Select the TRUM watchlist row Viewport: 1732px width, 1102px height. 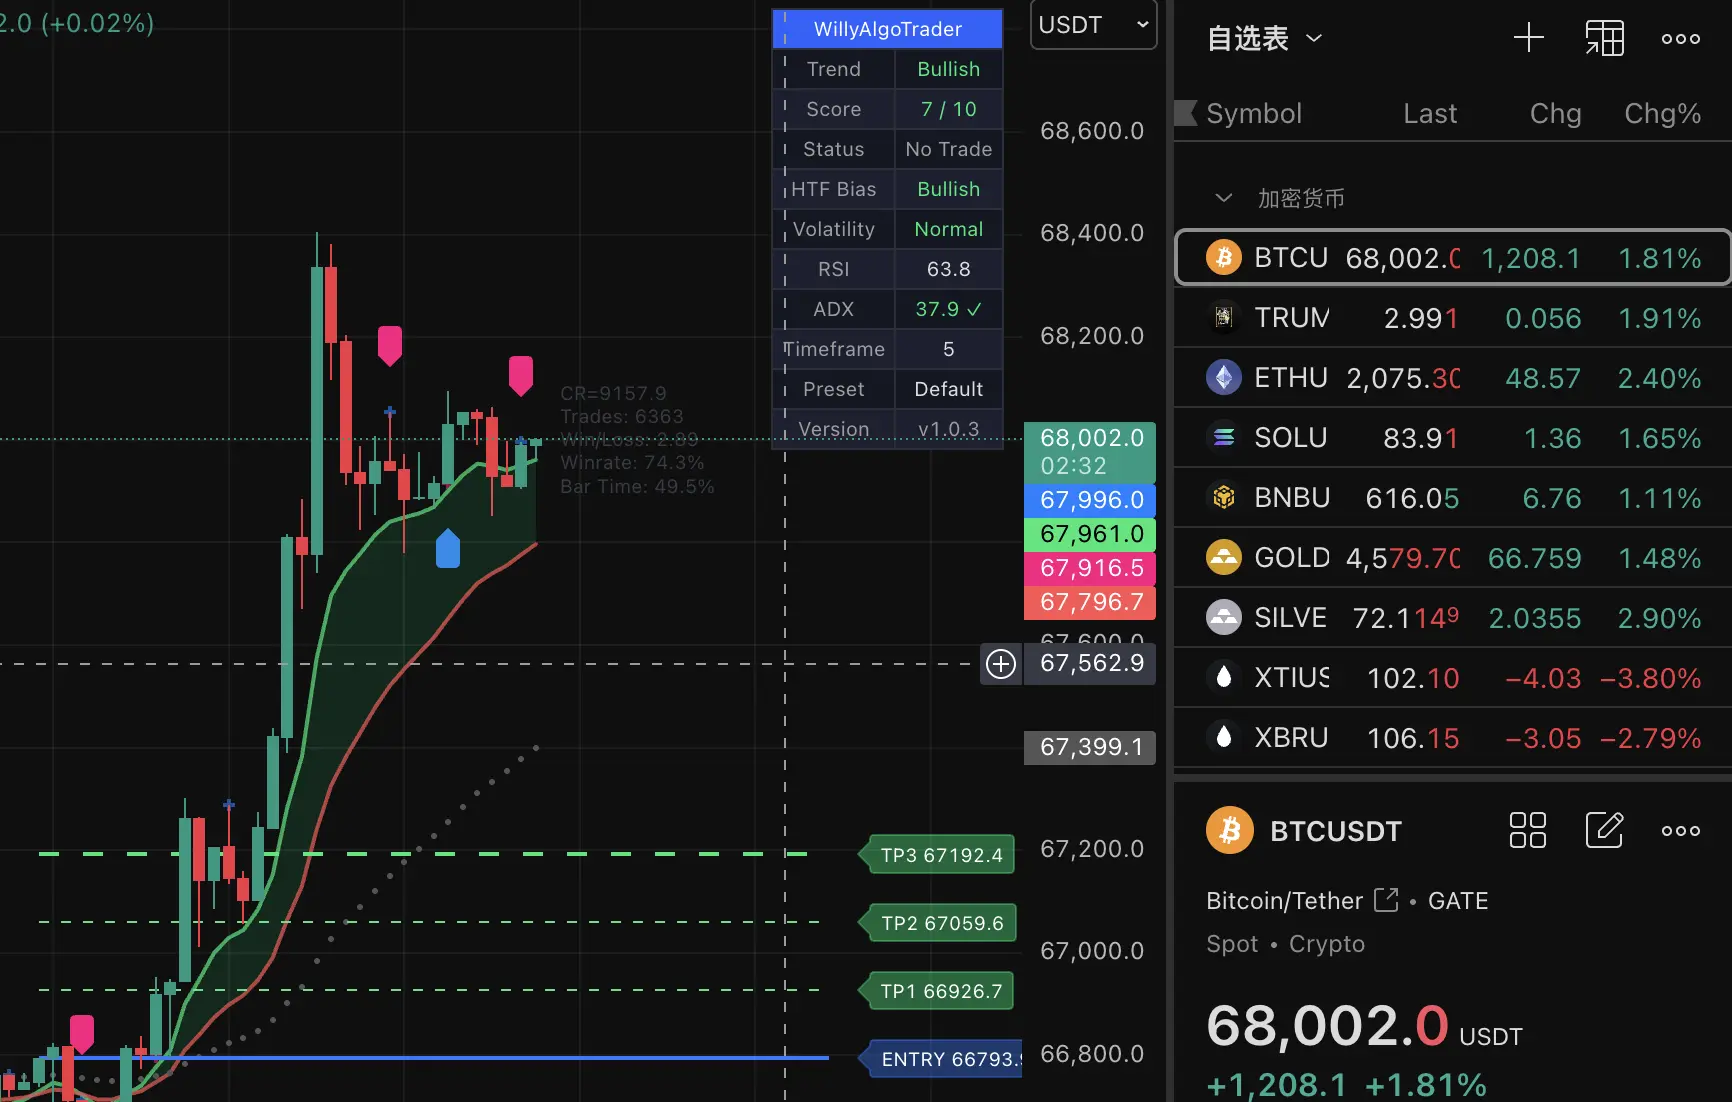pos(1452,318)
